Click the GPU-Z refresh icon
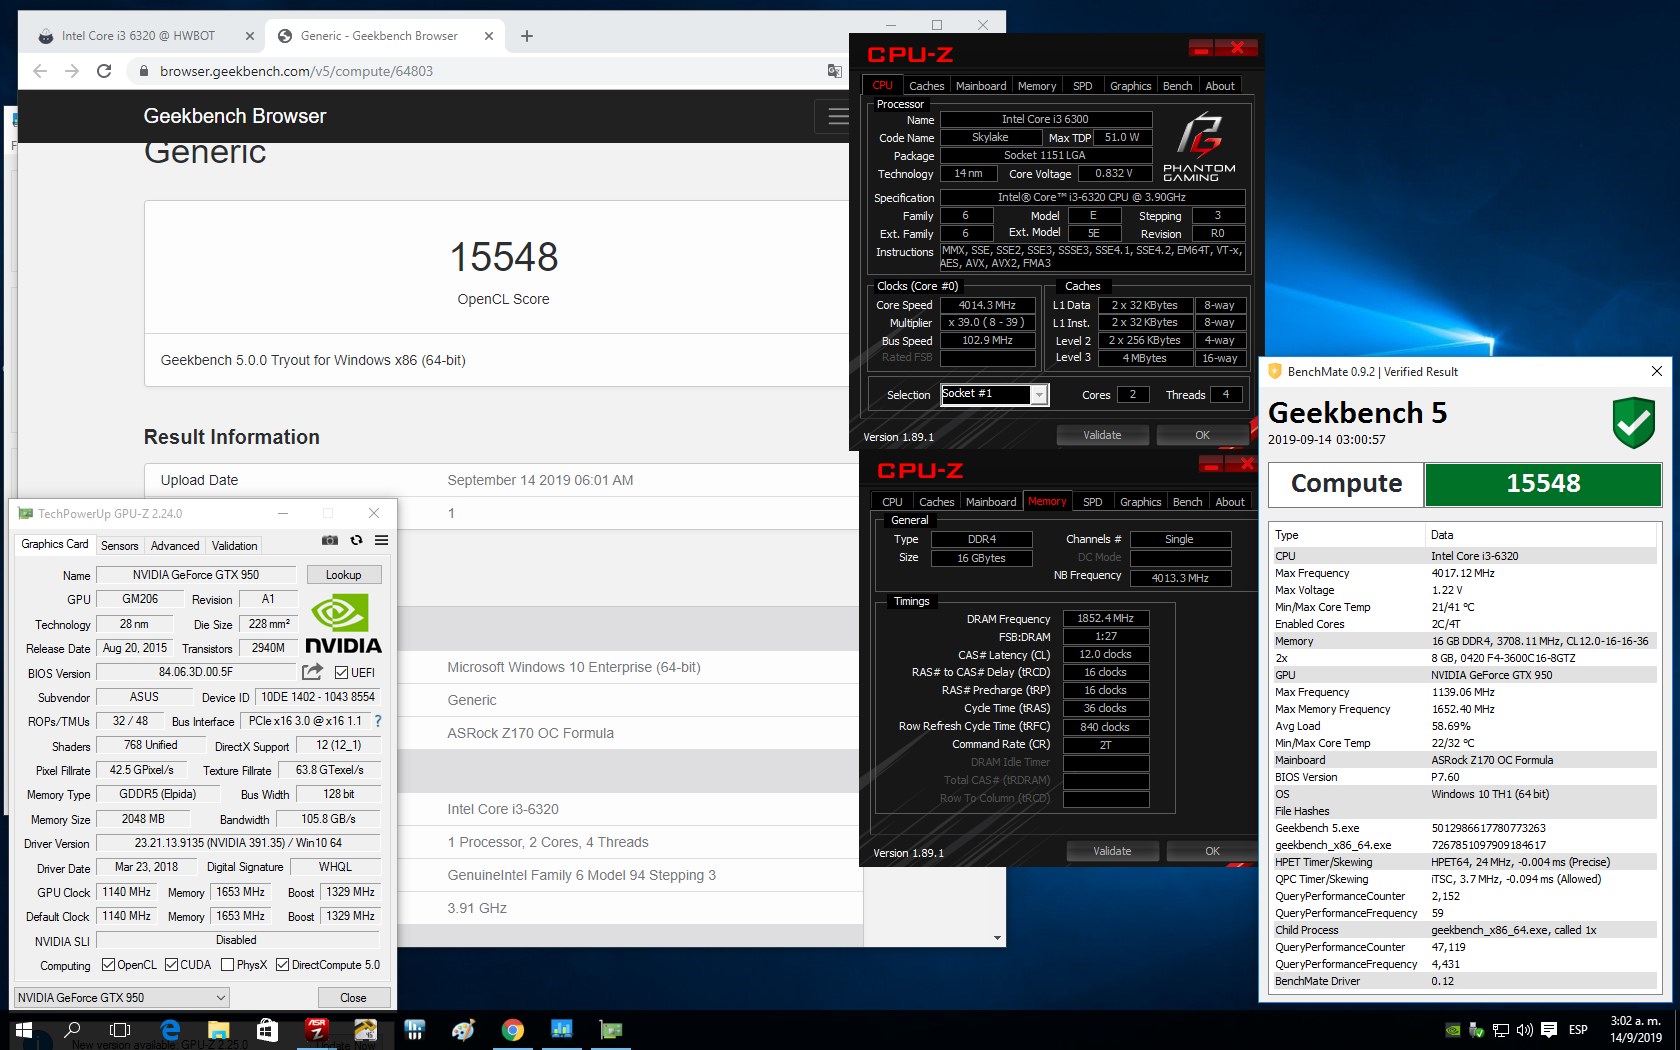 [356, 540]
